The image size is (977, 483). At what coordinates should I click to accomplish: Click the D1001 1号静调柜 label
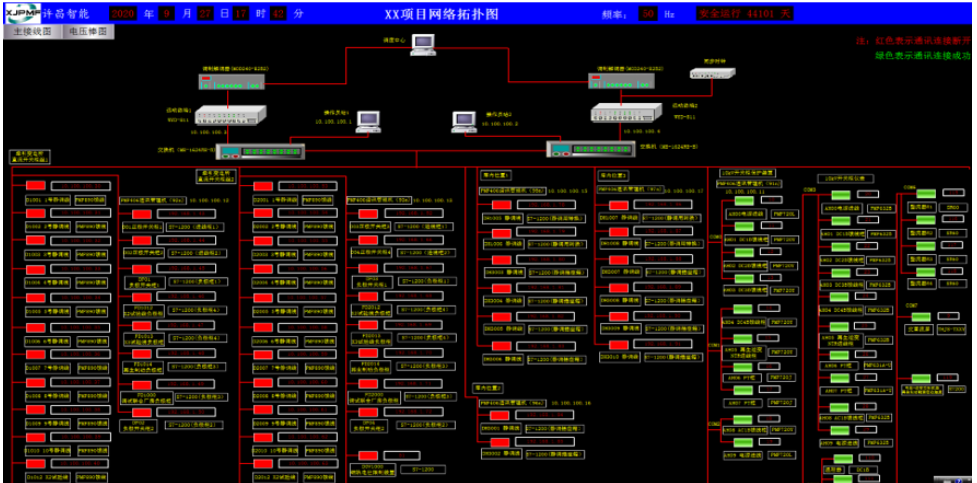pos(48,201)
